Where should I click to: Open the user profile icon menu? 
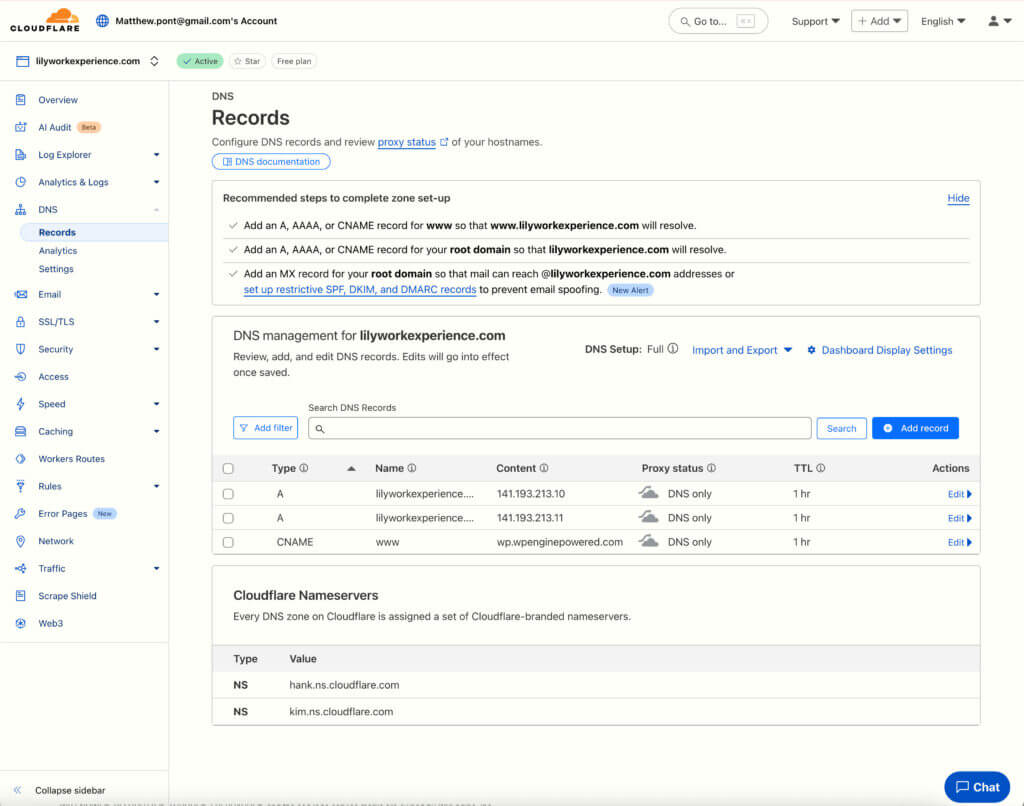(x=999, y=21)
